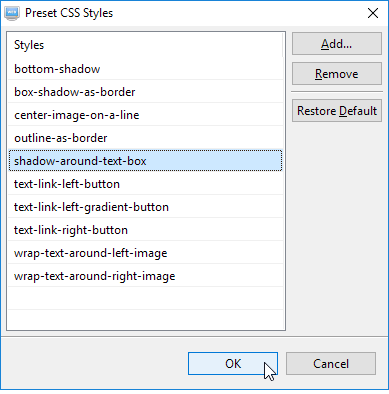This screenshot has width=389, height=394.
Task: Select the bottom-shadow style
Action: (x=145, y=69)
